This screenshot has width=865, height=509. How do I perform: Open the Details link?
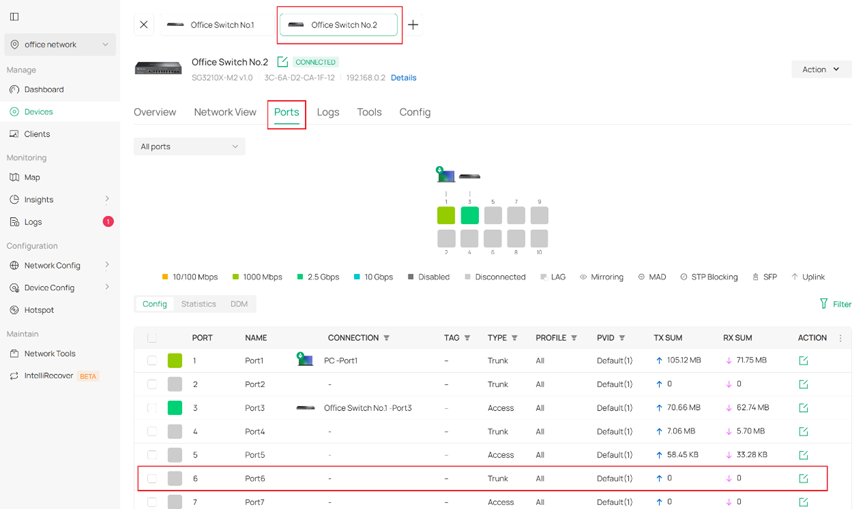[403, 78]
